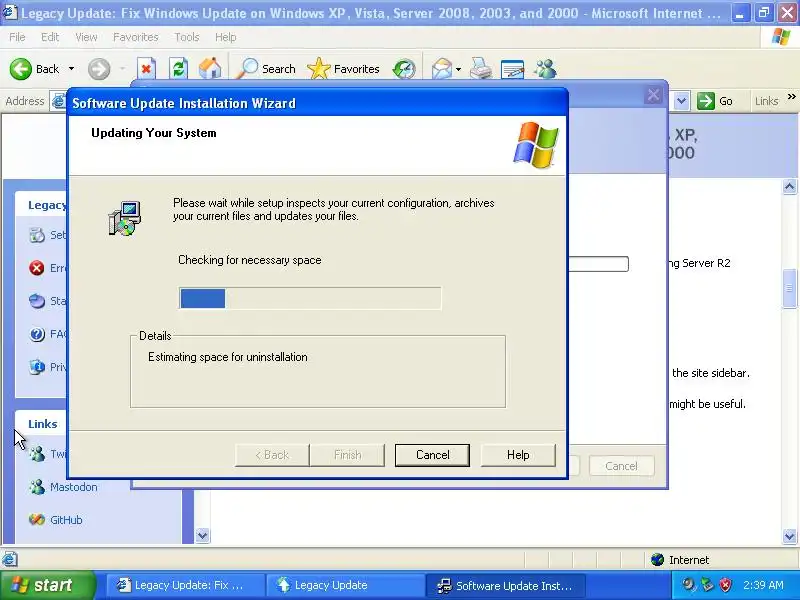Expand the Mail button dropdown arrow
The image size is (800, 600).
458,69
